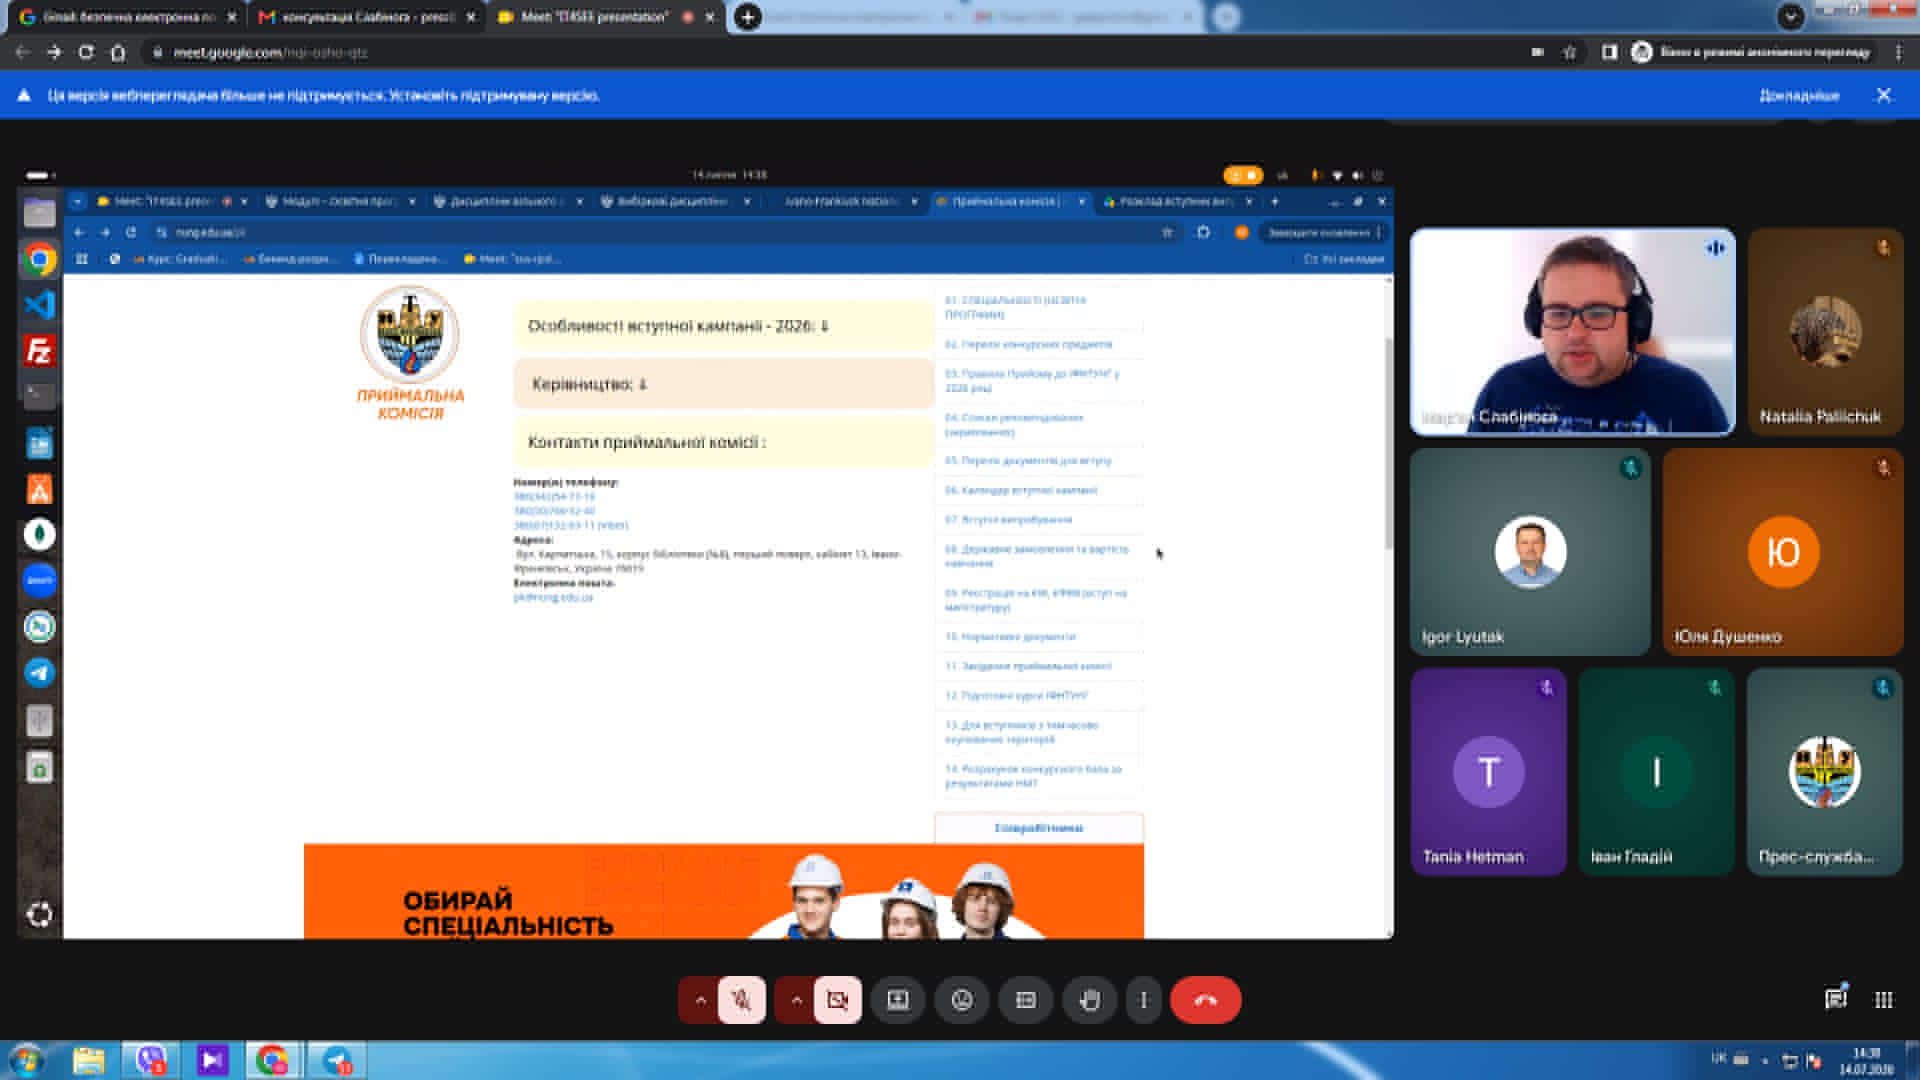Image resolution: width=1920 pixels, height=1080 pixels.
Task: Open the activities grid icon bottom right
Action: point(1884,999)
